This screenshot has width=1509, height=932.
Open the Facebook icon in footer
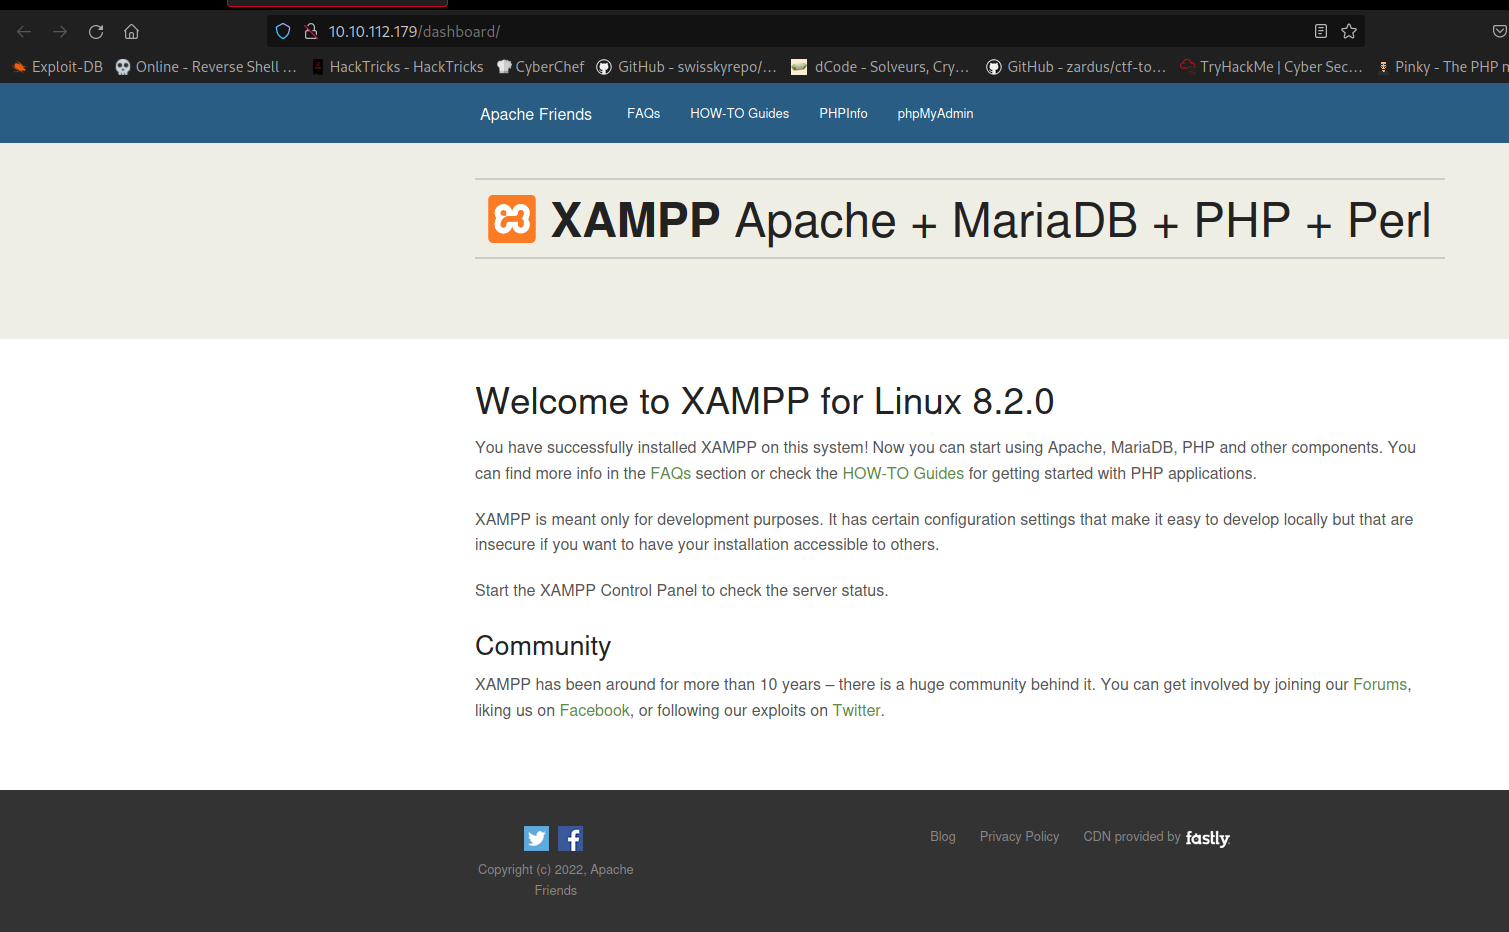click(x=570, y=838)
